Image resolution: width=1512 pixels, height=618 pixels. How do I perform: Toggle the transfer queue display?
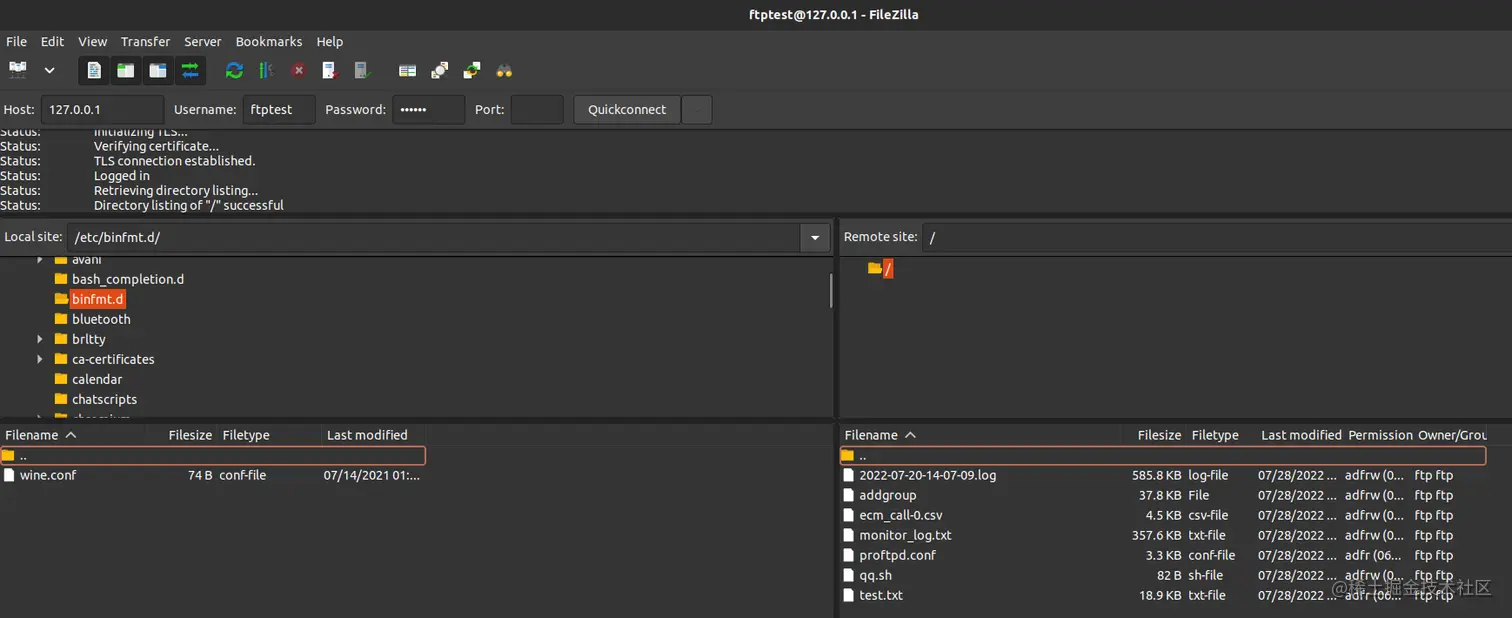coord(190,70)
